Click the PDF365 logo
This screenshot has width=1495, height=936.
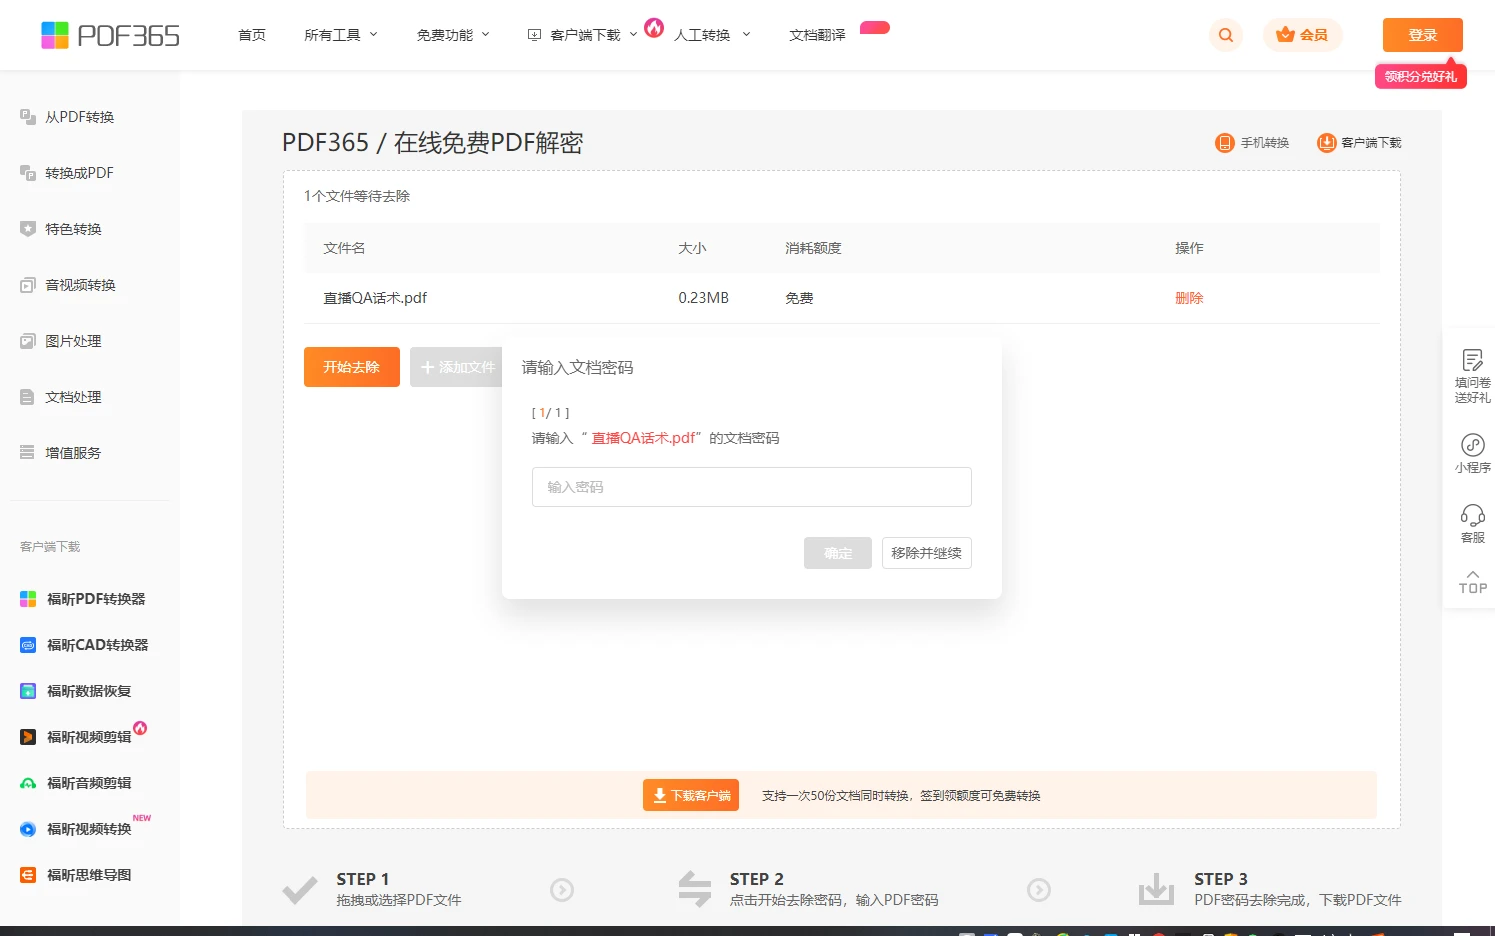click(x=110, y=35)
